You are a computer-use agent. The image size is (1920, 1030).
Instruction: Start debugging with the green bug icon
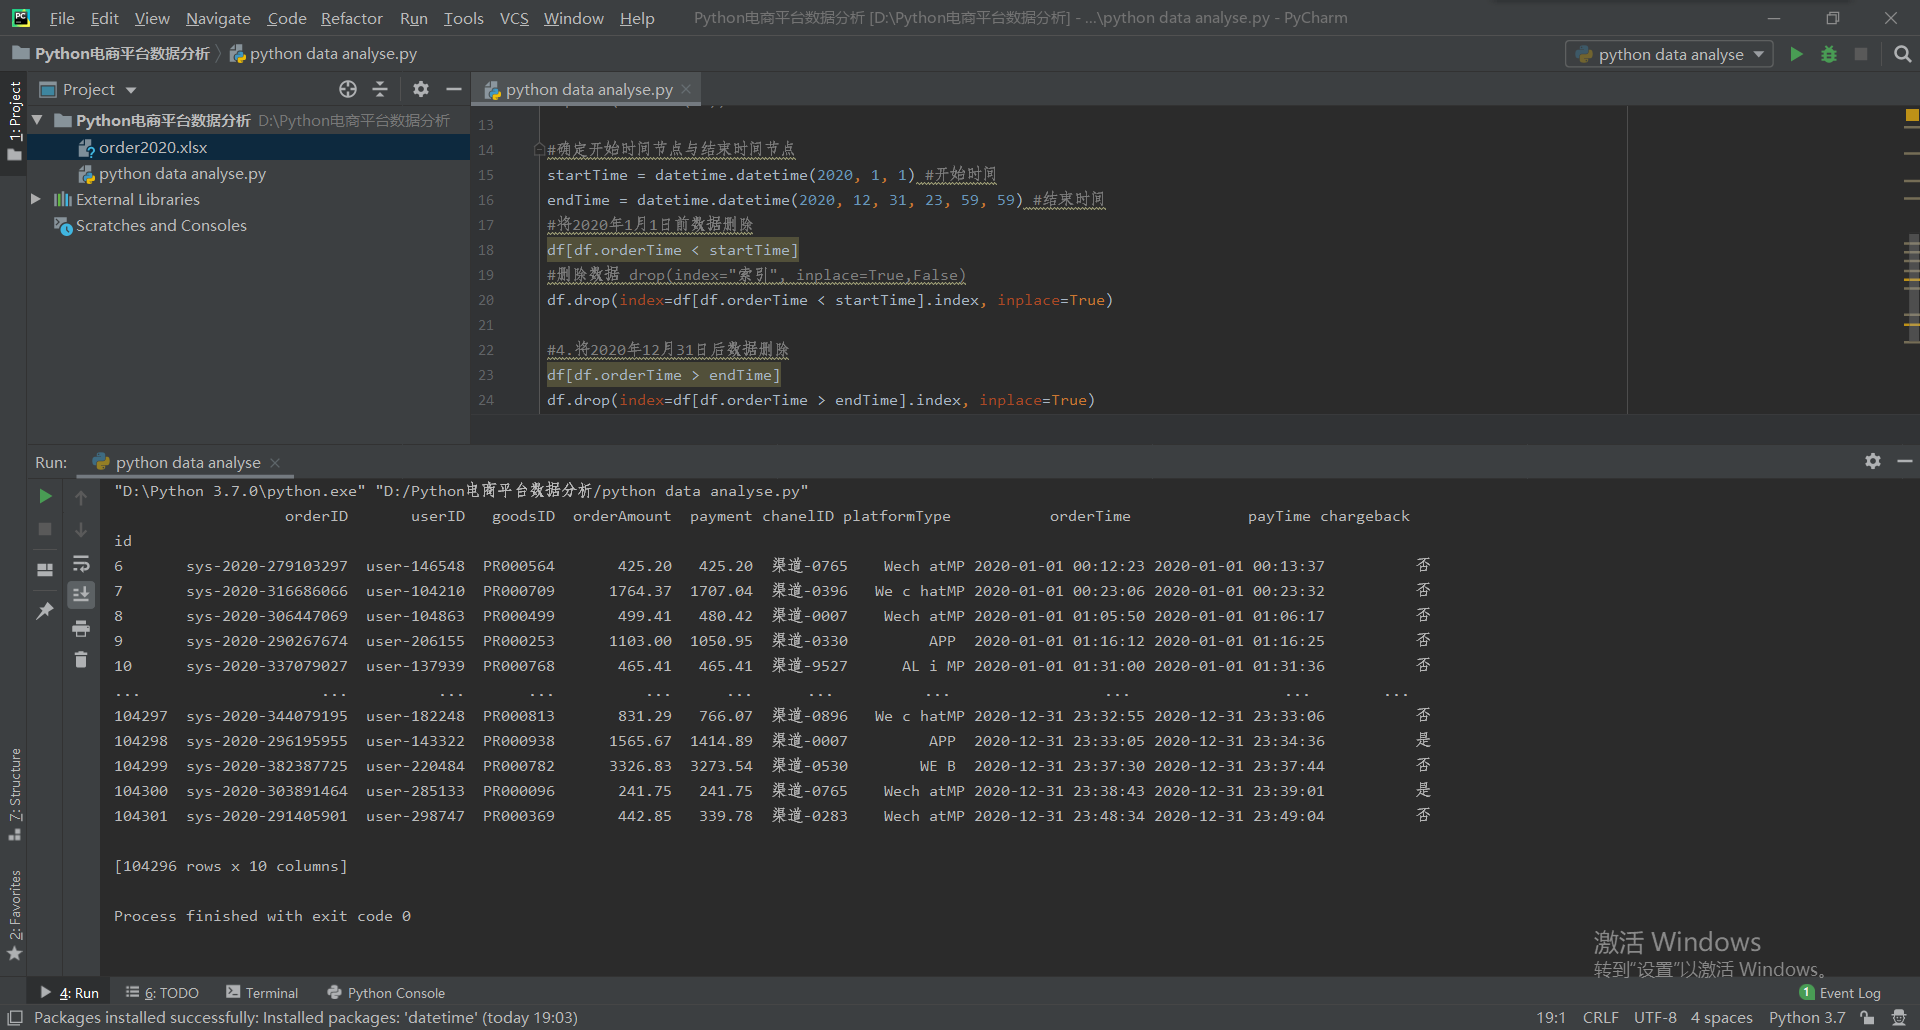[1829, 54]
